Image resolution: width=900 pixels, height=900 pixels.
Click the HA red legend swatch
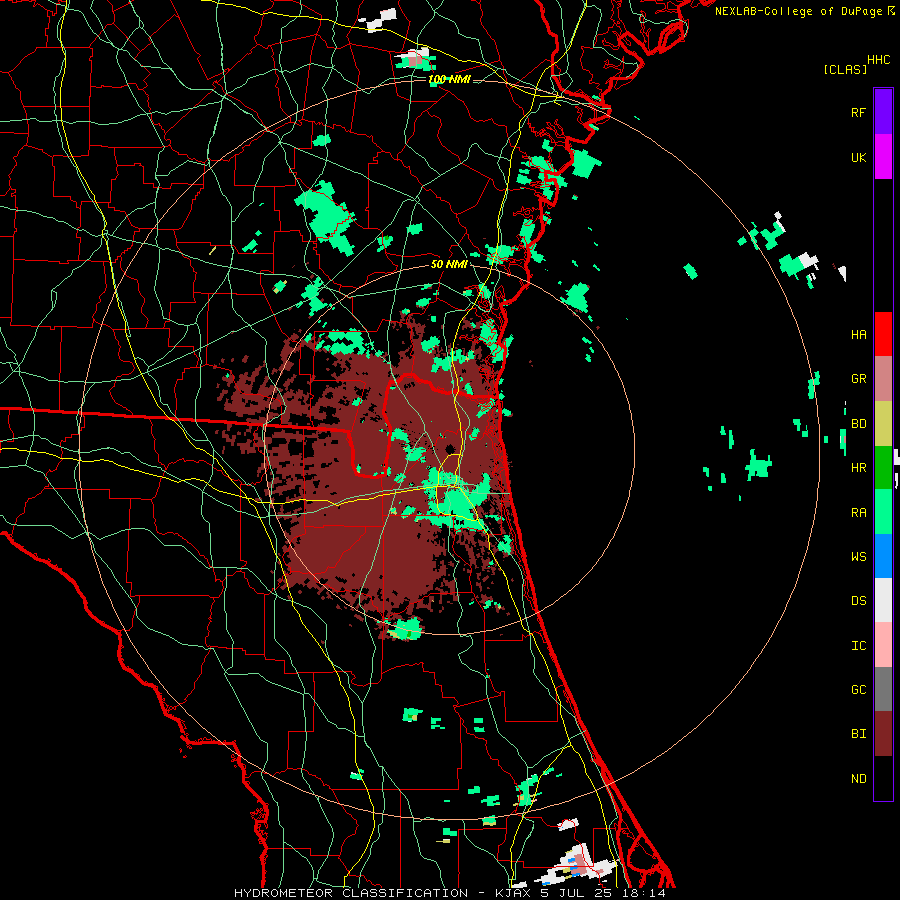pyautogui.click(x=883, y=334)
